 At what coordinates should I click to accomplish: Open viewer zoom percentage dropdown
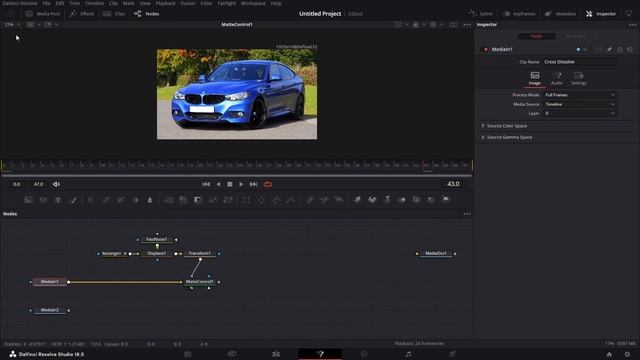12,24
